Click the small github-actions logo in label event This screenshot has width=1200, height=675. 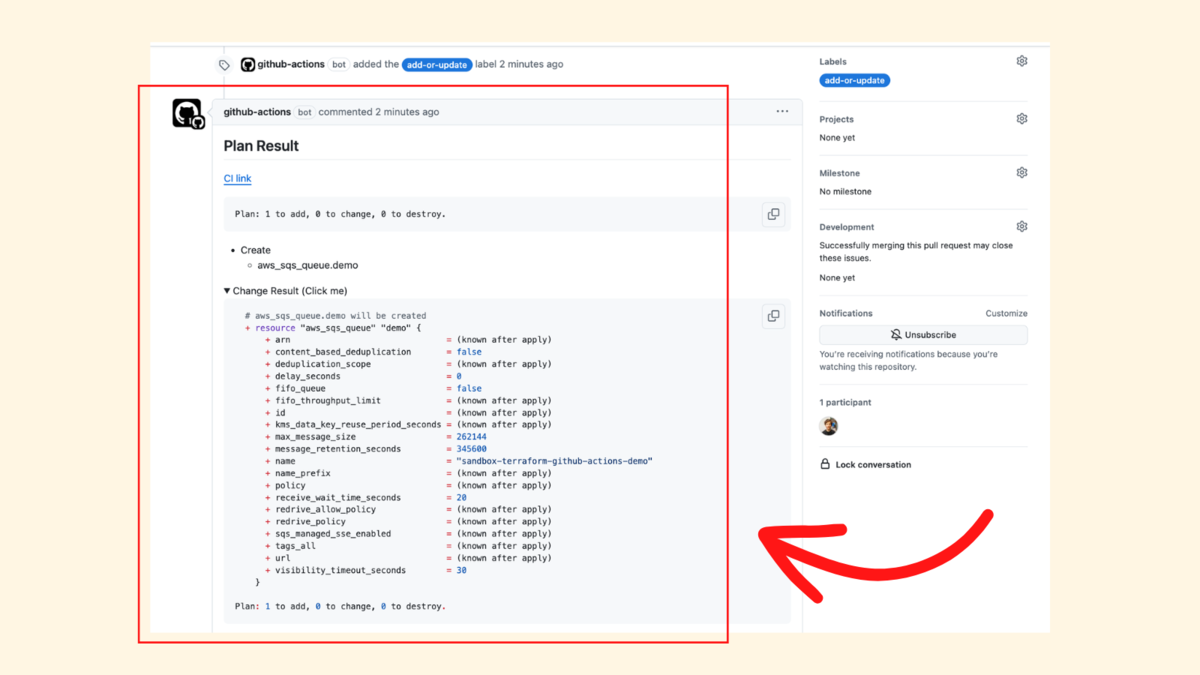click(x=248, y=65)
